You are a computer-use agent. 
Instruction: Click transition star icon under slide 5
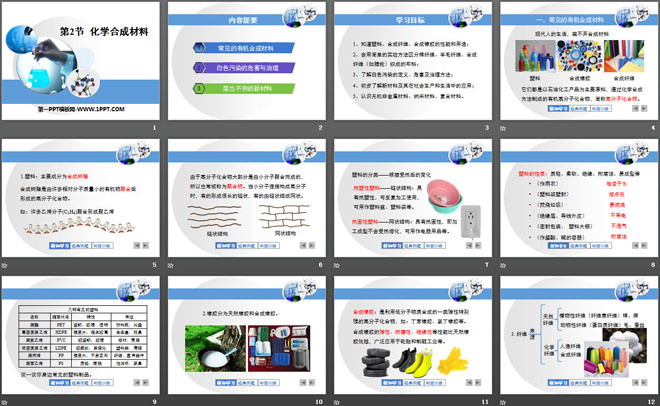point(5,265)
